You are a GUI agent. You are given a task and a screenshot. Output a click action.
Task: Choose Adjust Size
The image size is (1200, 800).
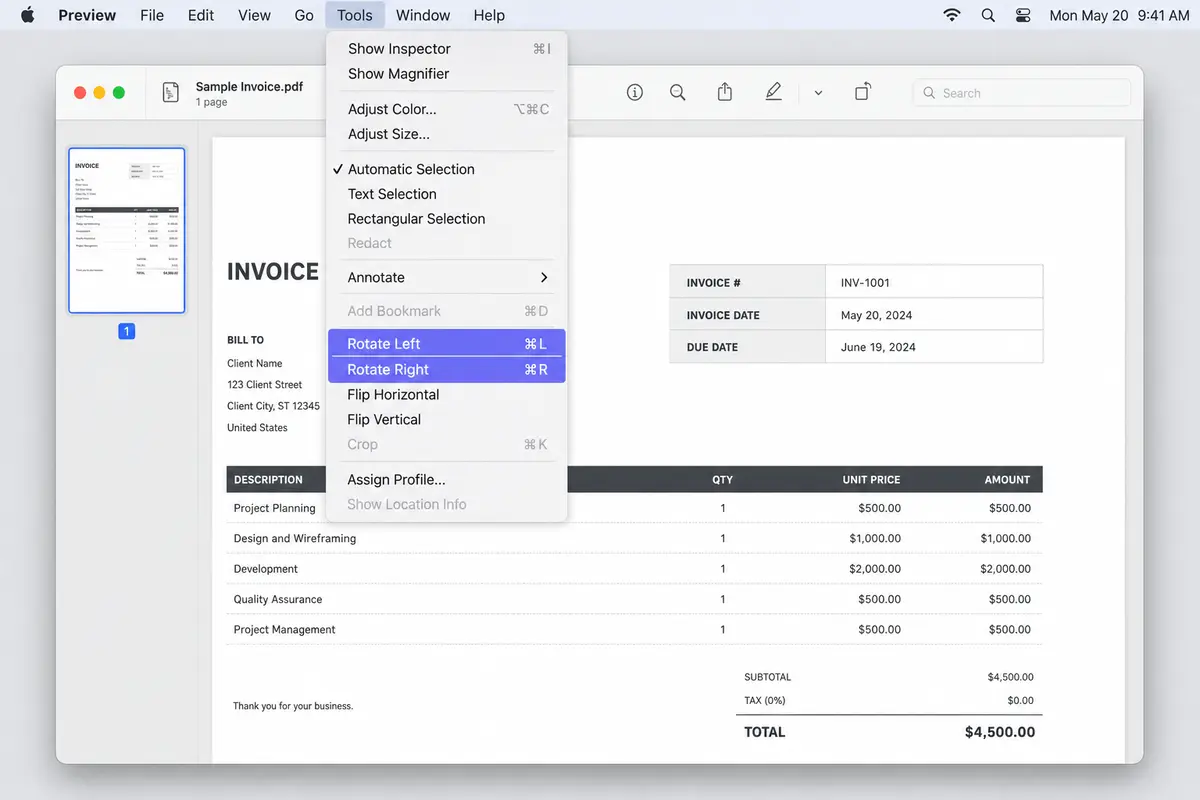(x=447, y=134)
